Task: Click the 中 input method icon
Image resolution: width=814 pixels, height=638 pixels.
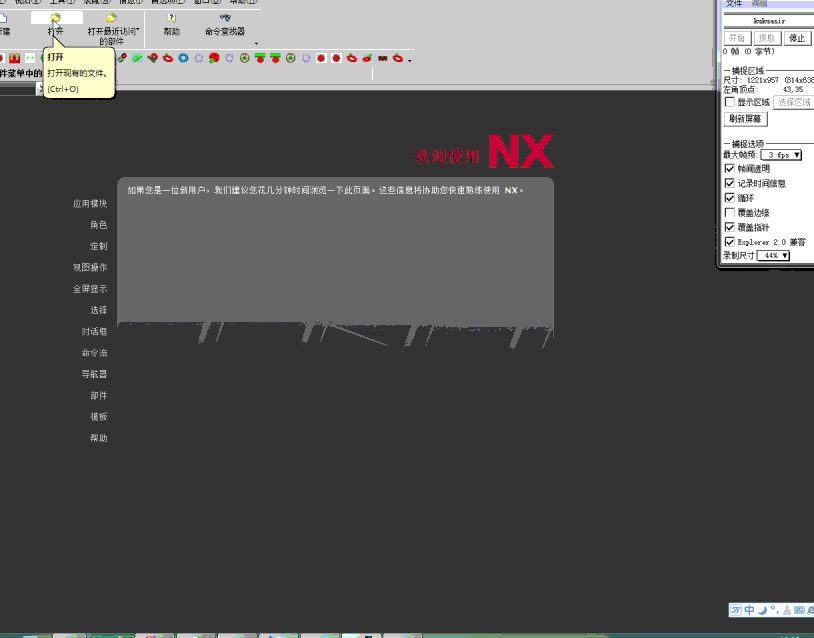Action: 749,610
